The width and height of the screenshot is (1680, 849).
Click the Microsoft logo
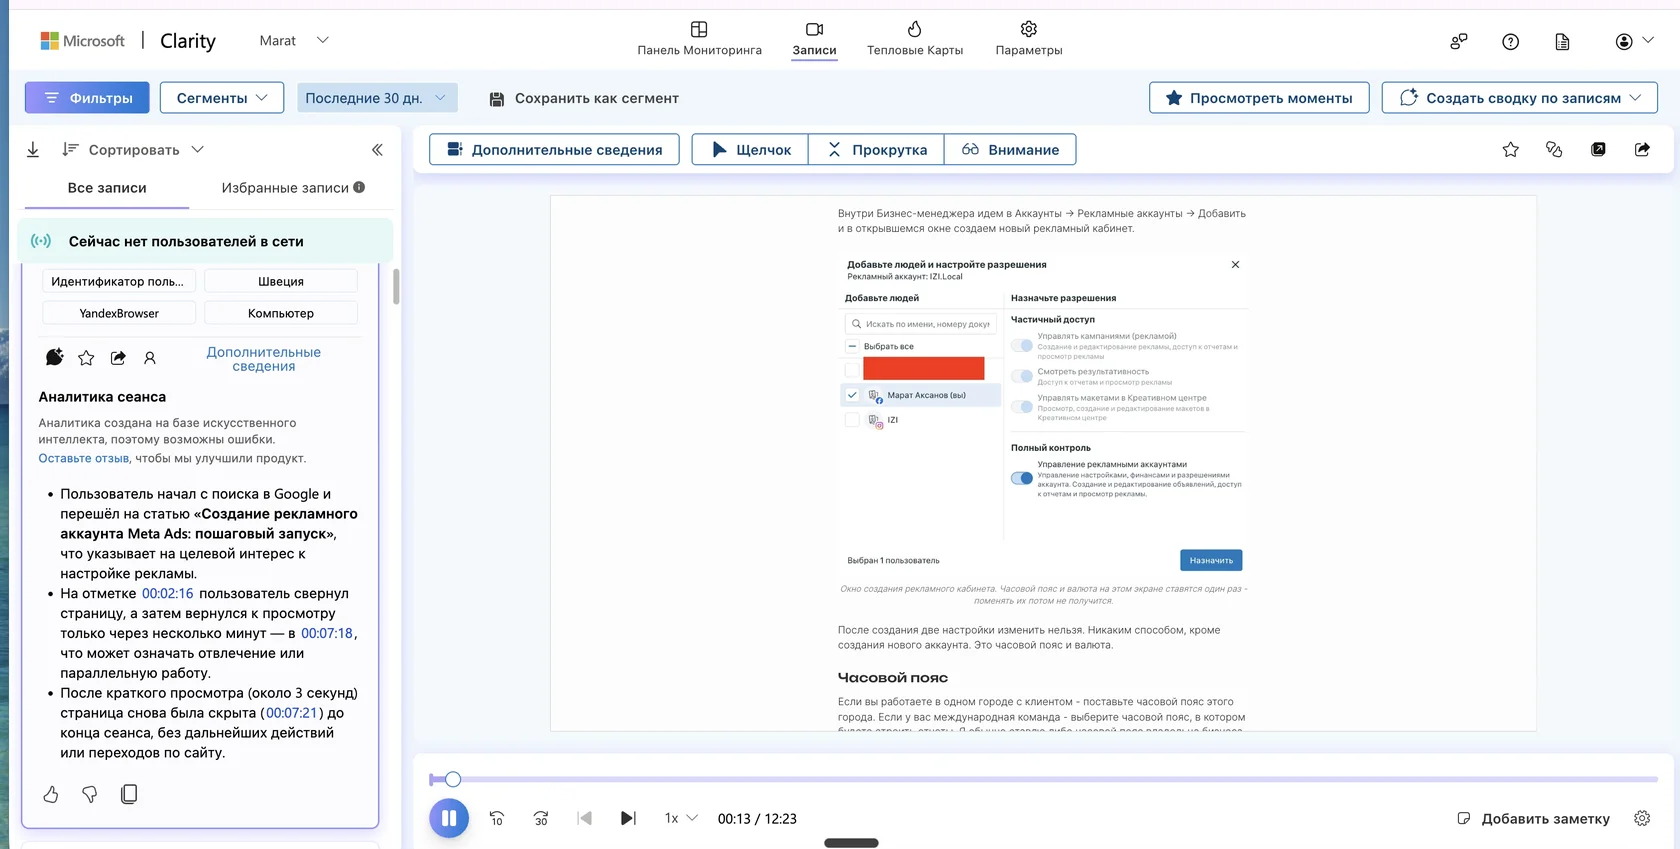(x=82, y=41)
